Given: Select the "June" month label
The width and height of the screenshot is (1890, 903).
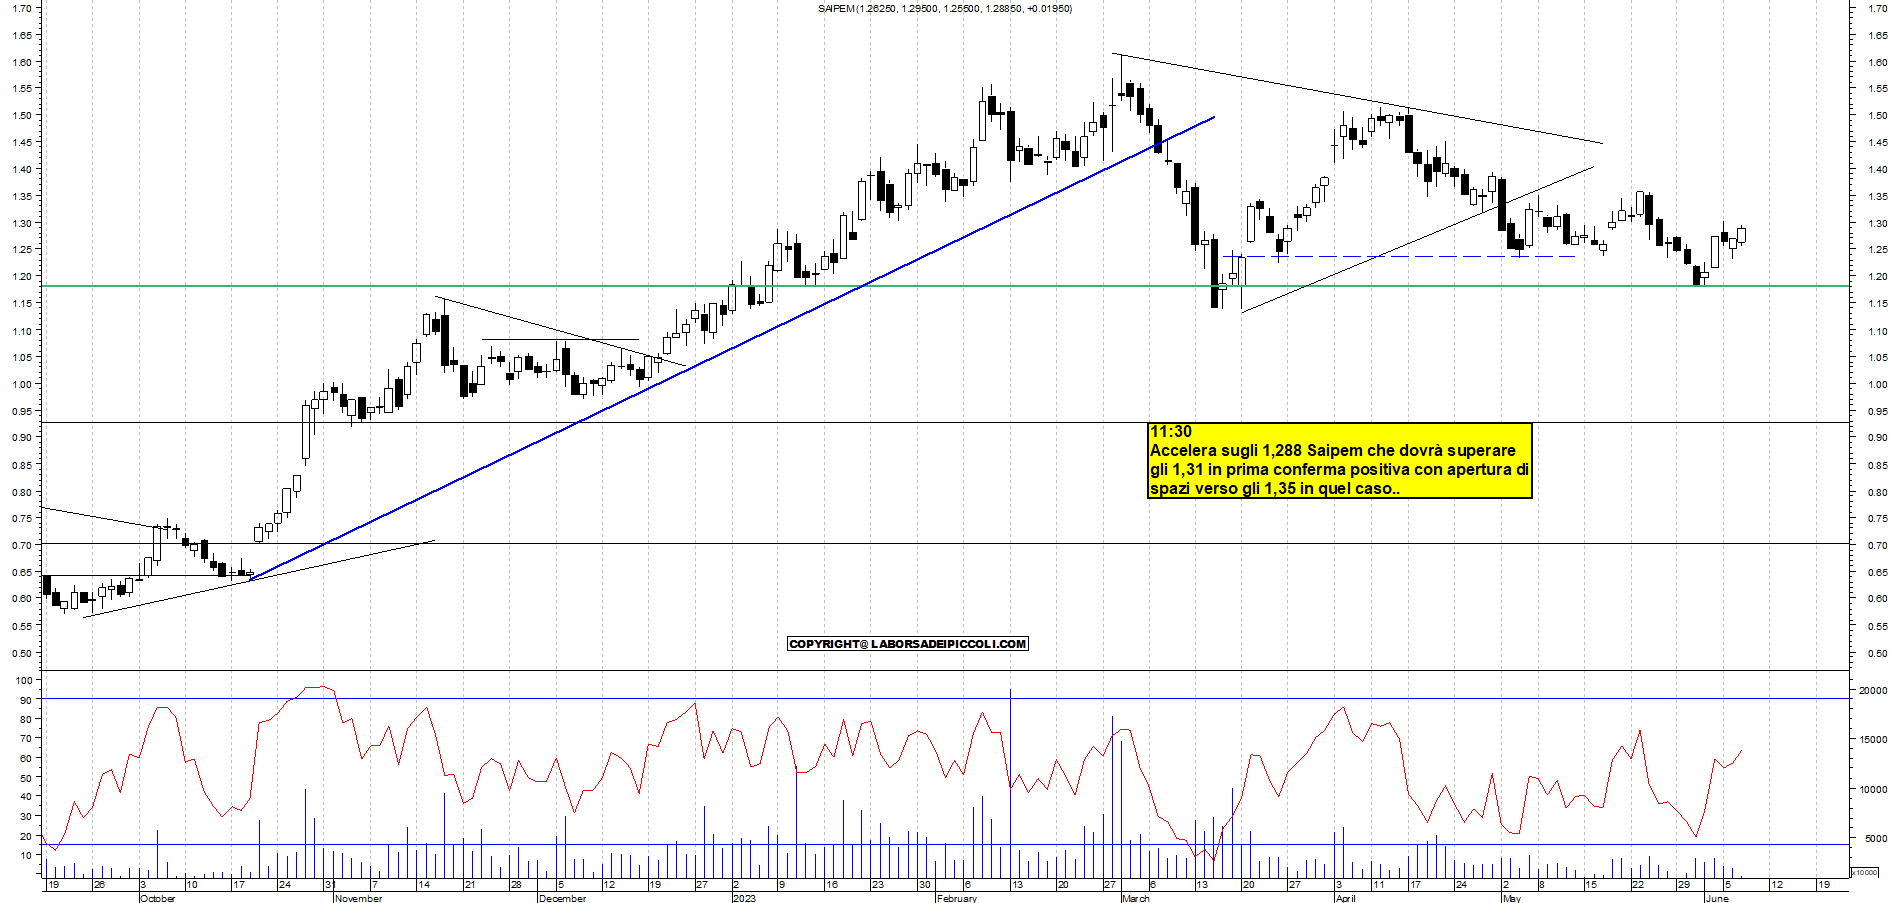Looking at the screenshot, I should coord(1717,898).
